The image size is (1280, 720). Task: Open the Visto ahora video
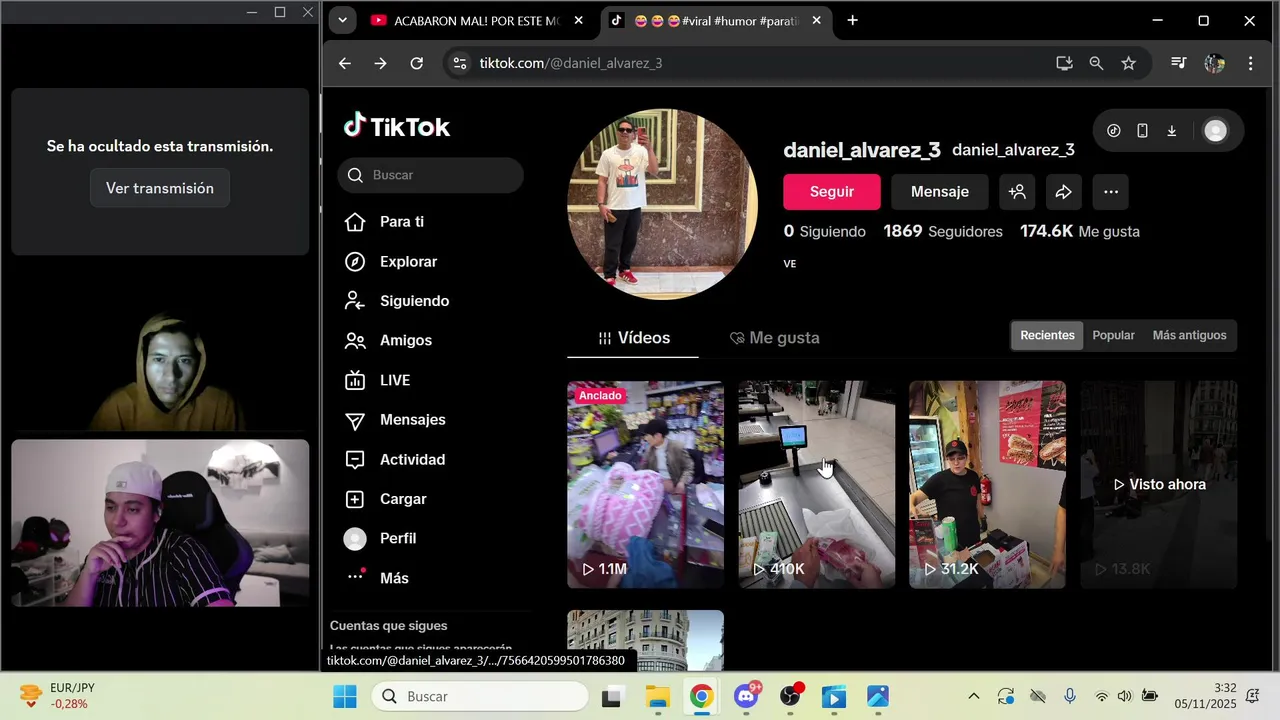pyautogui.click(x=1158, y=484)
